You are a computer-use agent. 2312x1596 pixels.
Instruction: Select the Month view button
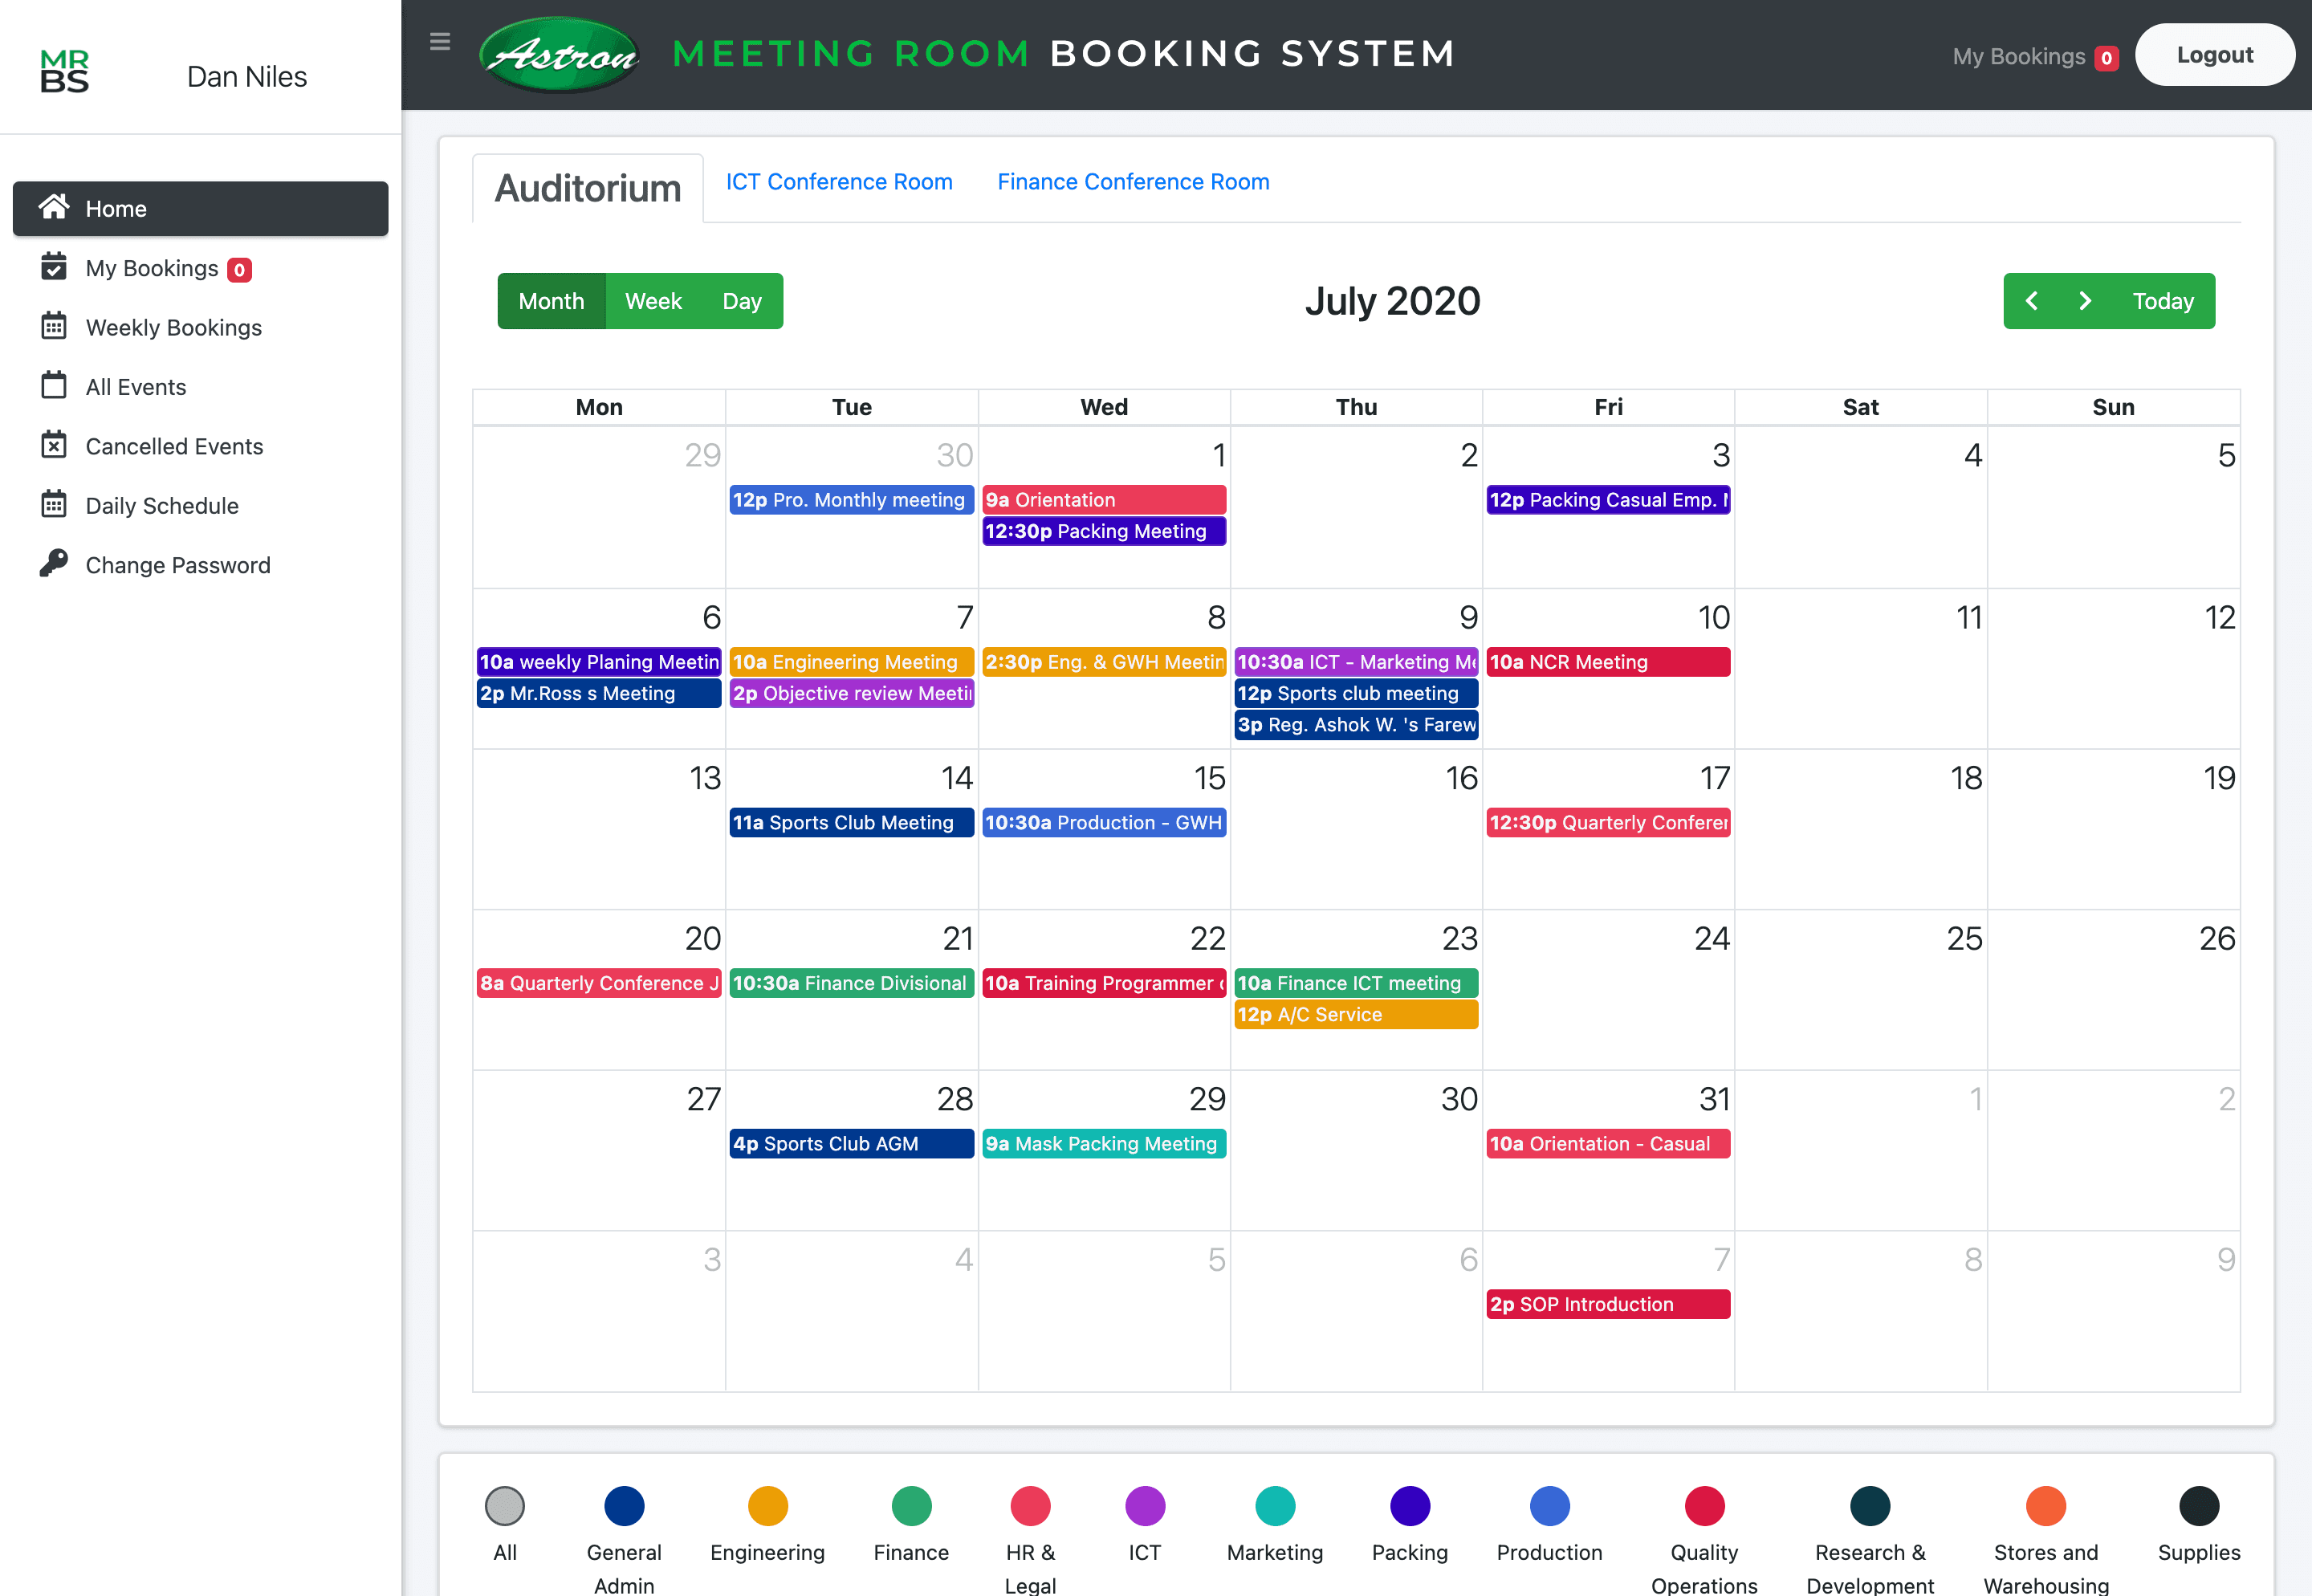[551, 301]
